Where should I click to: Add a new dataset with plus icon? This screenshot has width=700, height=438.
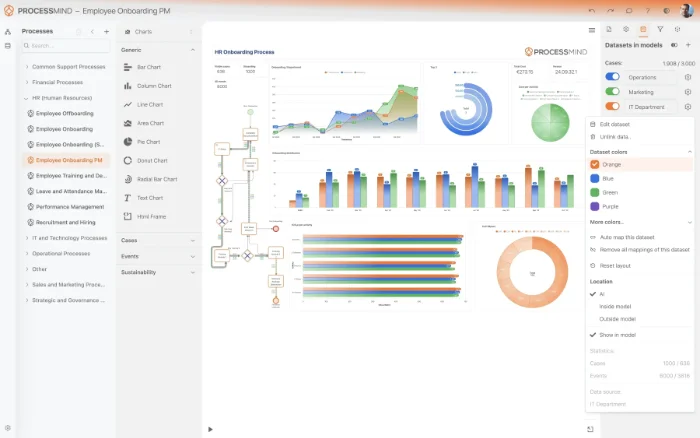690,45
